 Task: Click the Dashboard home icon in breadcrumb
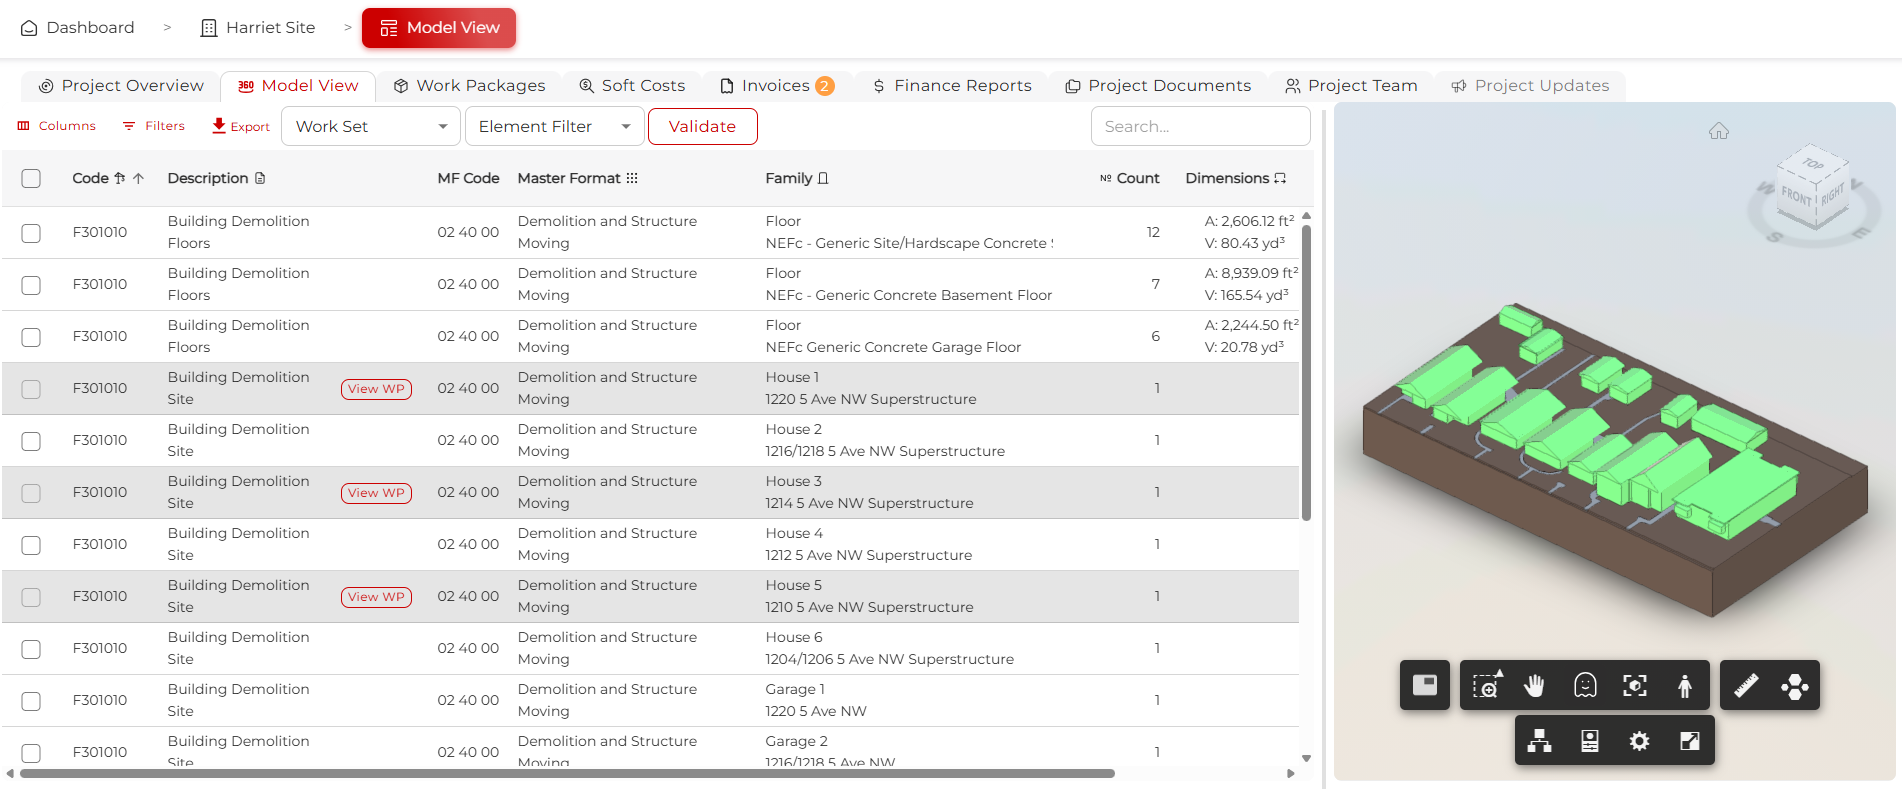point(29,28)
